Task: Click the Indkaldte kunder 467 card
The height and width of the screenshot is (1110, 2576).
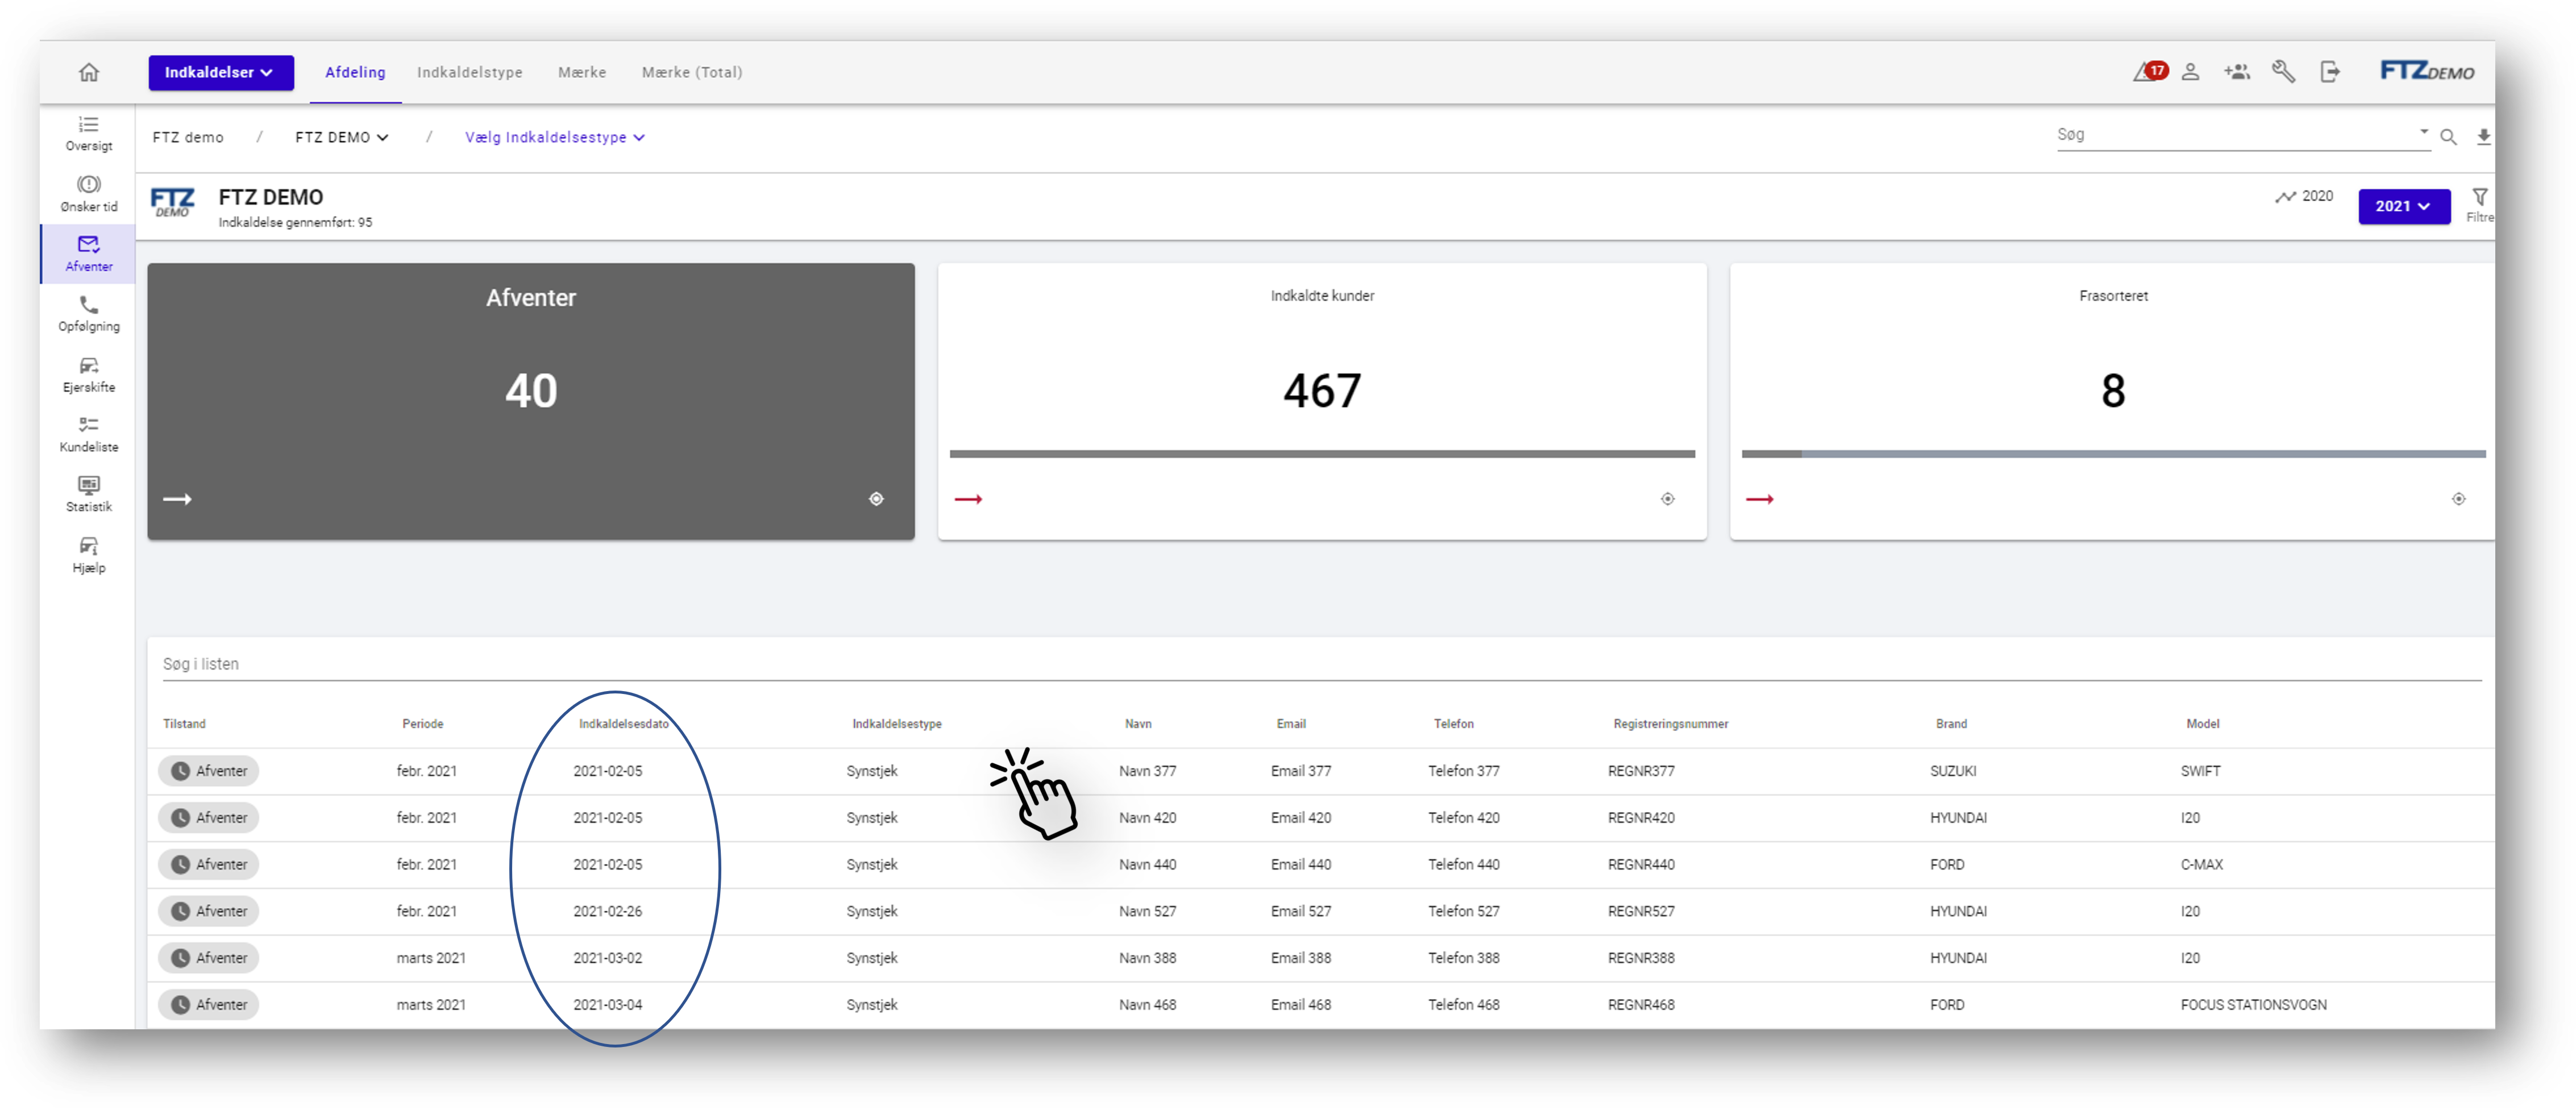Action: tap(1322, 401)
